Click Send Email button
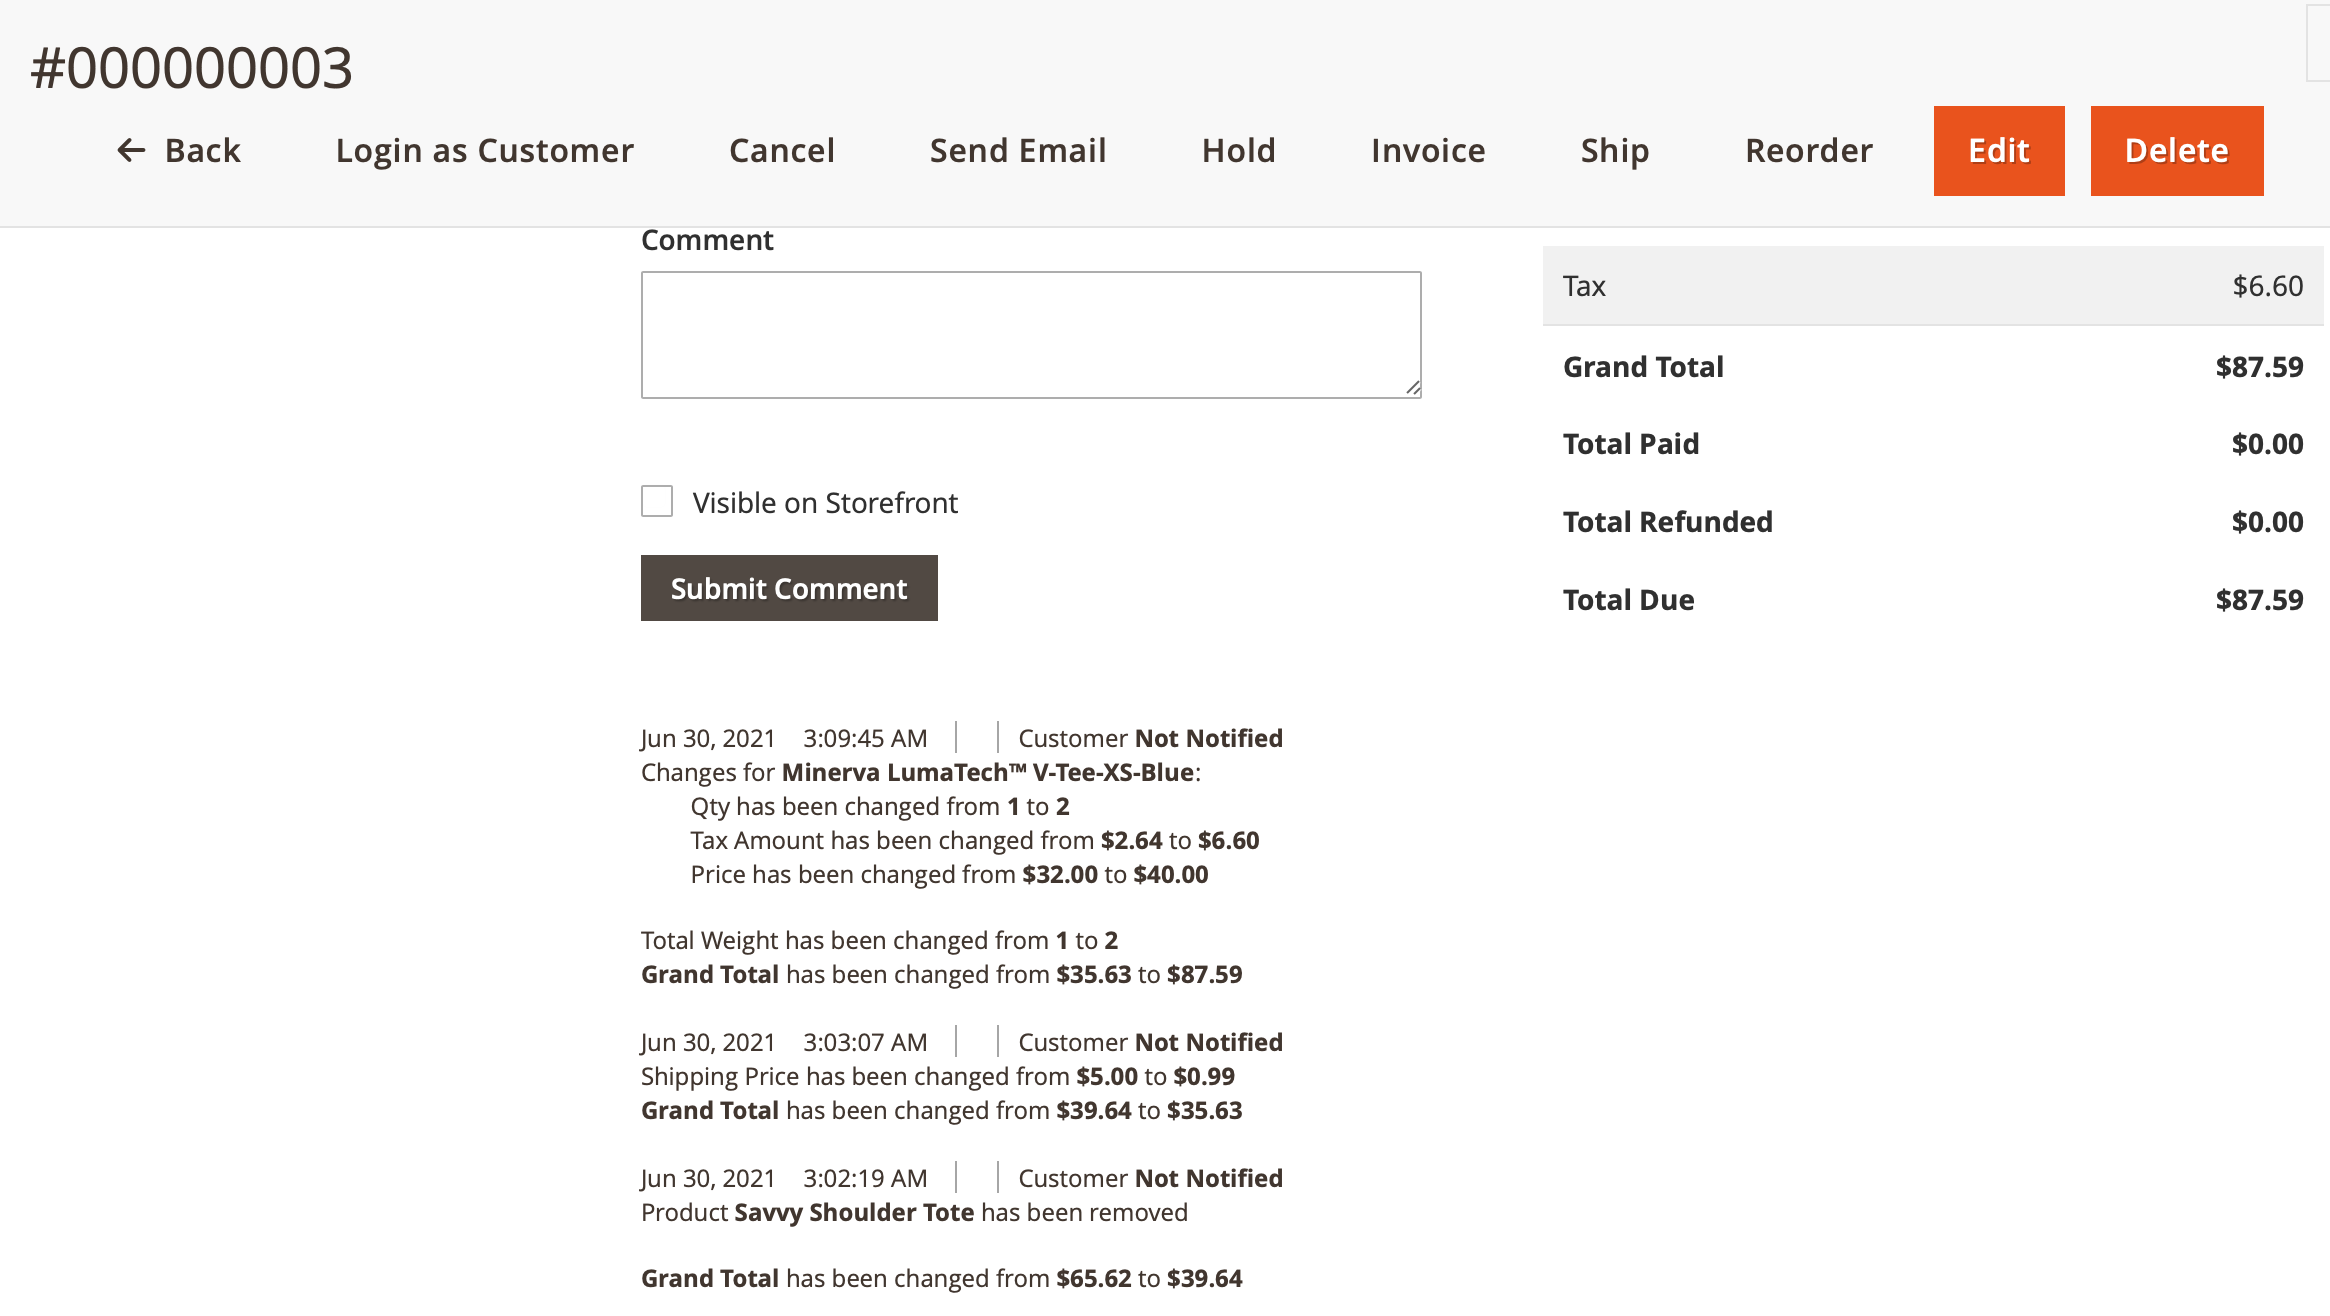2330x1316 pixels. pyautogui.click(x=1018, y=151)
